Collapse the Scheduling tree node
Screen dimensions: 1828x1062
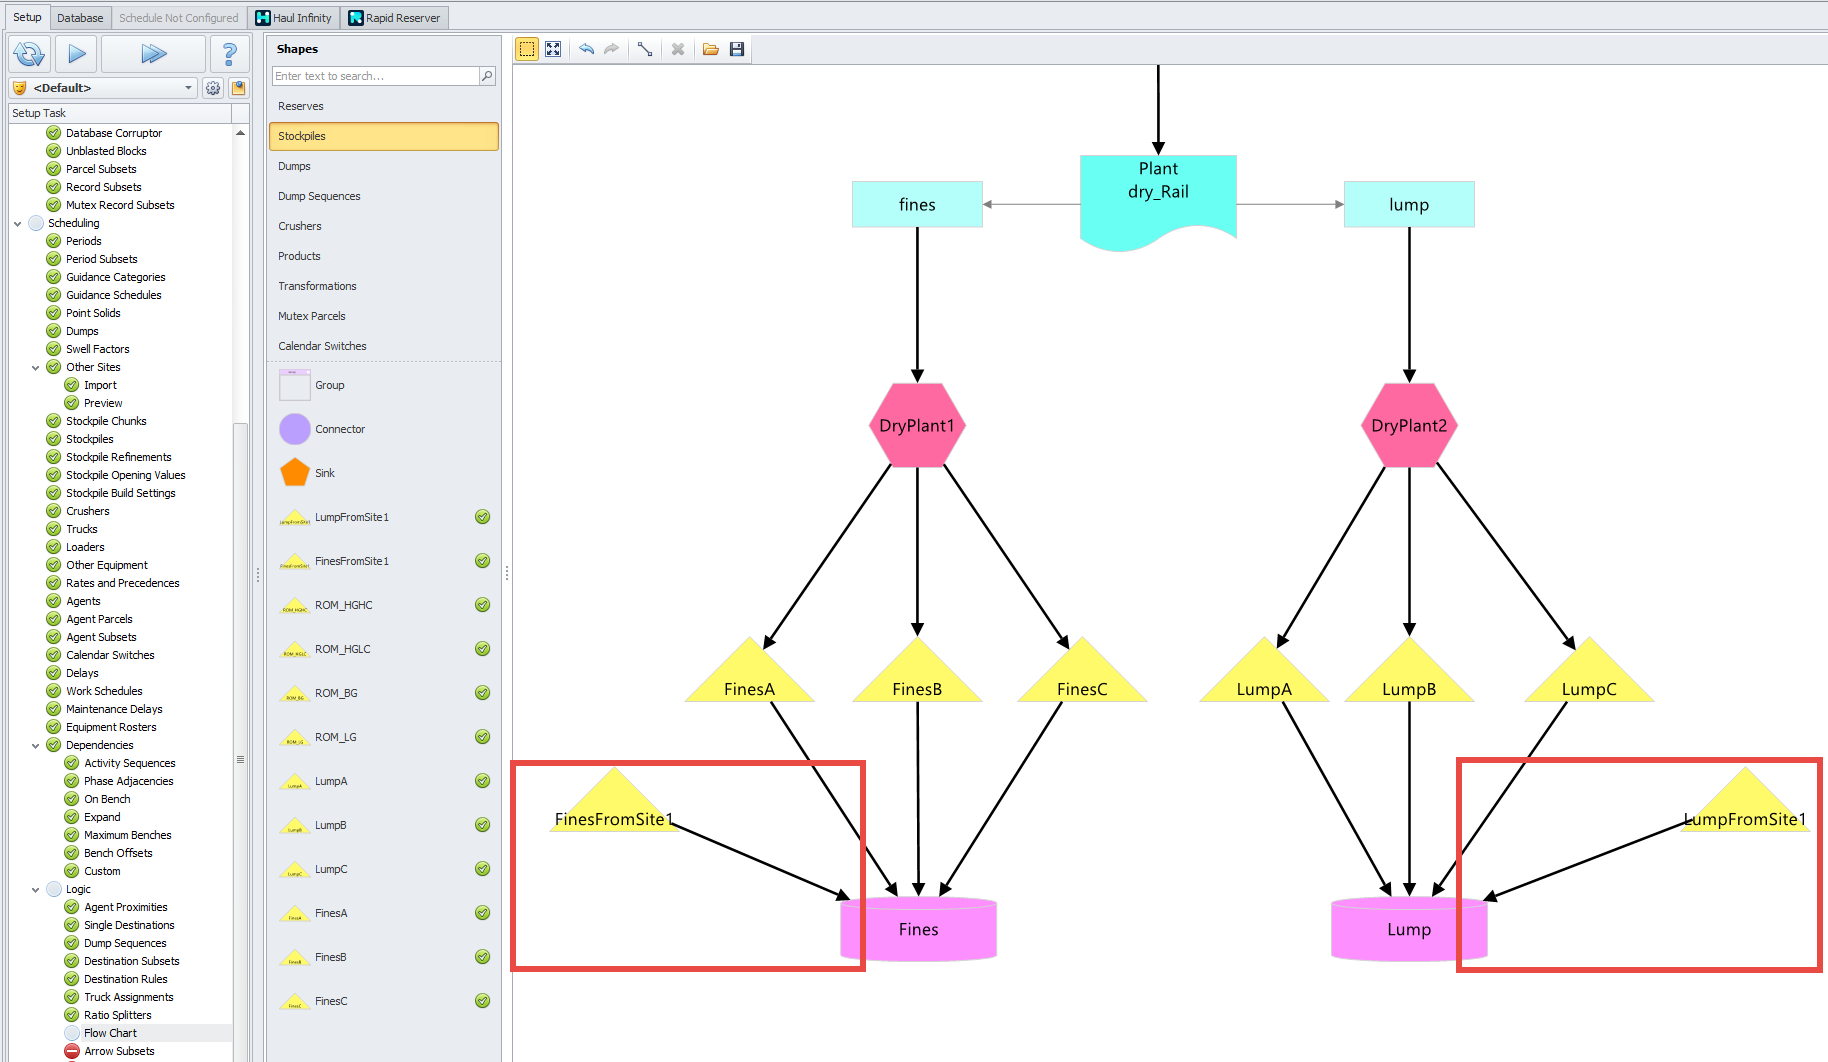coord(18,224)
